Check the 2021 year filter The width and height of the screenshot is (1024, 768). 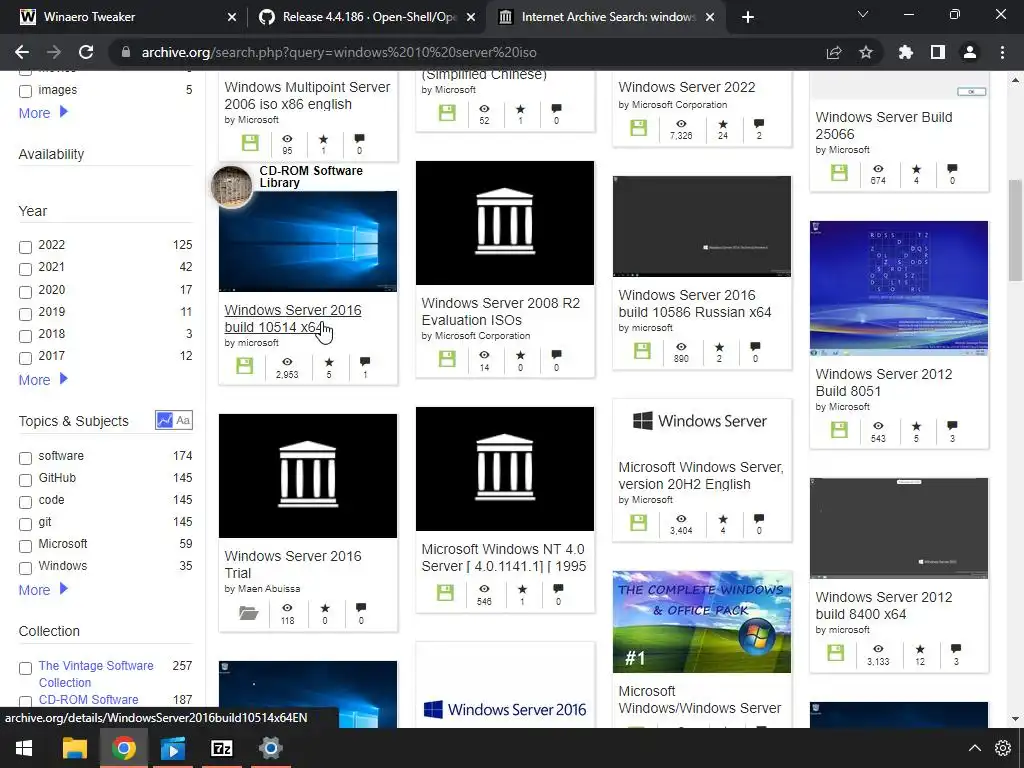pyautogui.click(x=25, y=269)
